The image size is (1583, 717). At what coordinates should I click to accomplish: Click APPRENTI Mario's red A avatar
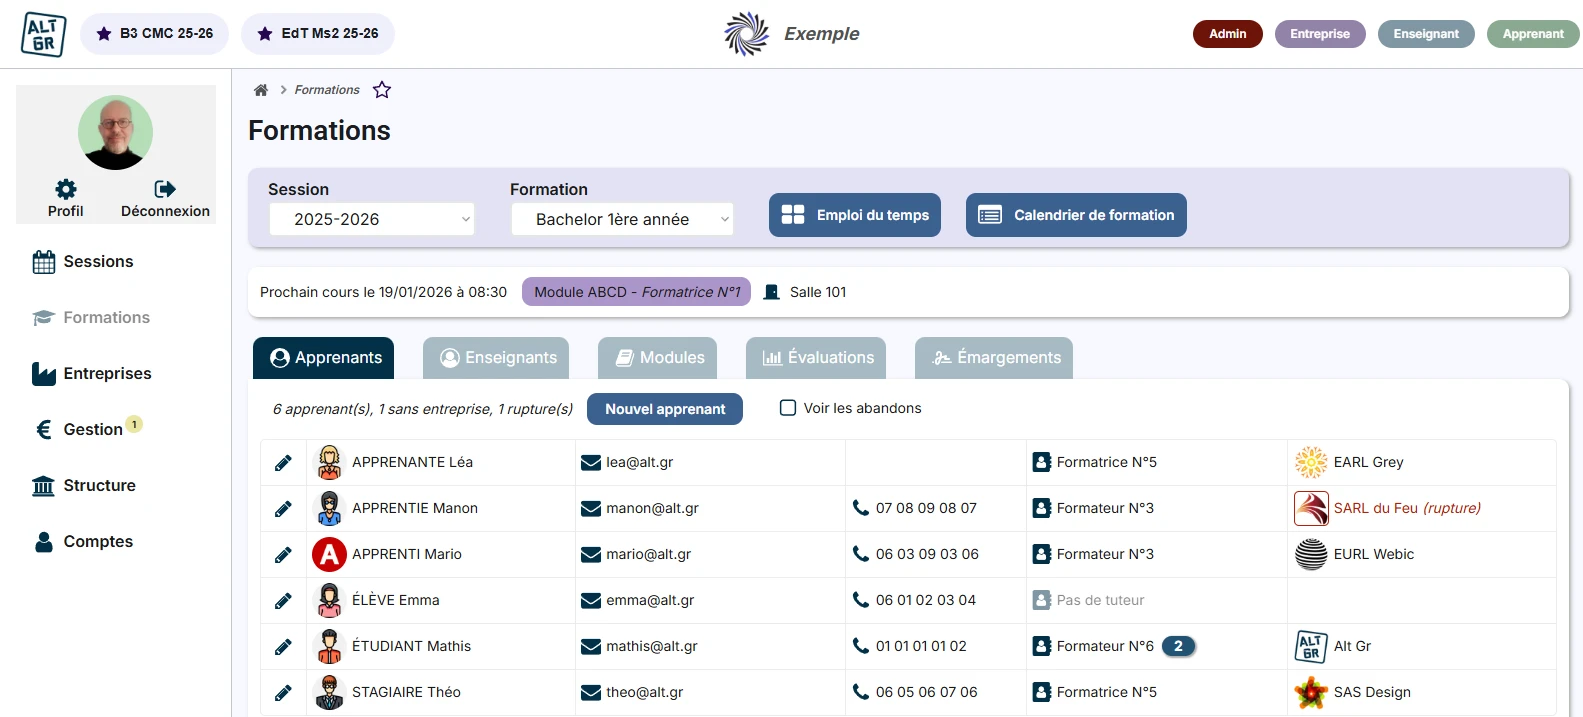point(329,554)
